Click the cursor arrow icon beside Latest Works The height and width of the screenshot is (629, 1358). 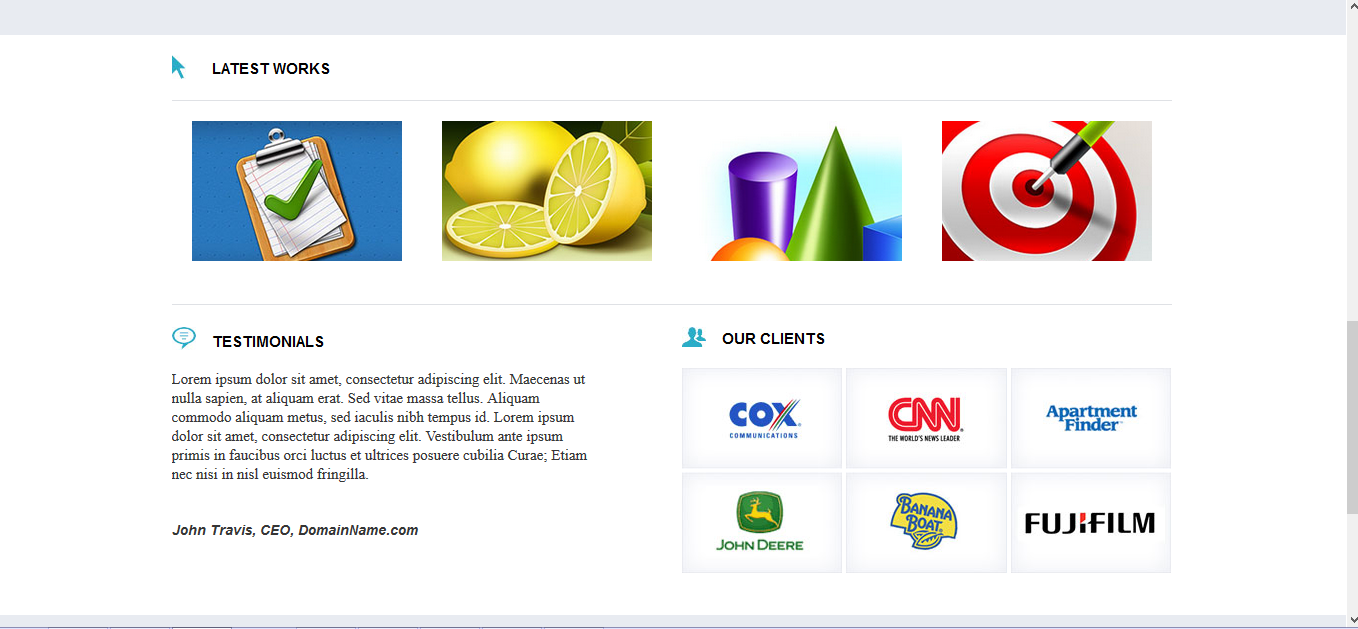(179, 67)
